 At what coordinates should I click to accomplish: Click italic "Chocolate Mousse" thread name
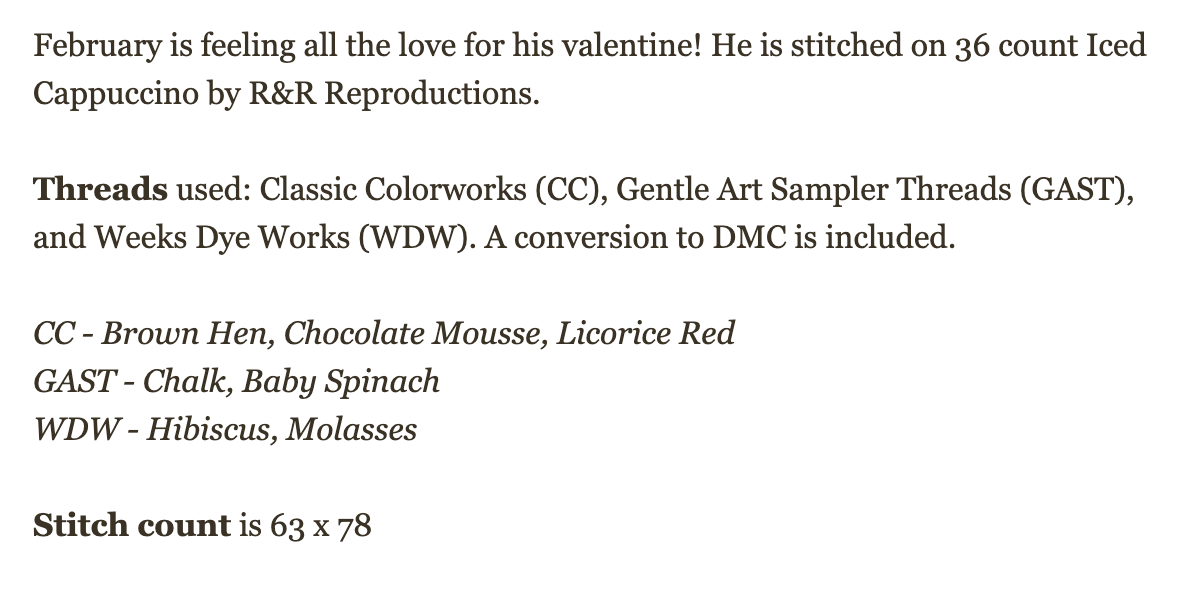pos(414,333)
